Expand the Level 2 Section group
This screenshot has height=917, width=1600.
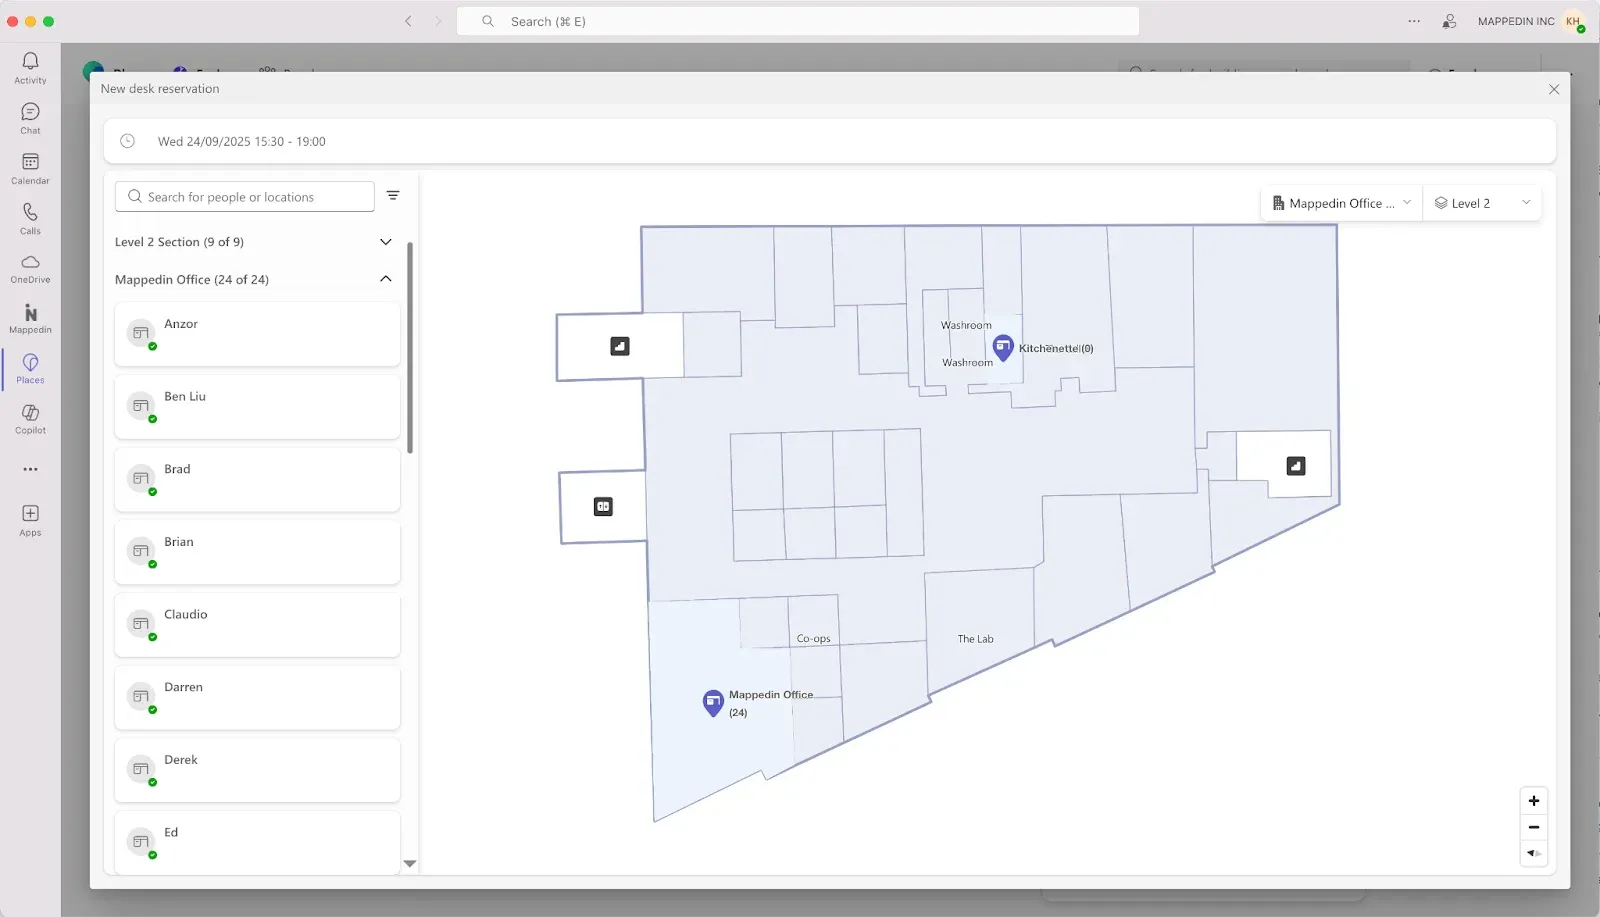coord(386,242)
